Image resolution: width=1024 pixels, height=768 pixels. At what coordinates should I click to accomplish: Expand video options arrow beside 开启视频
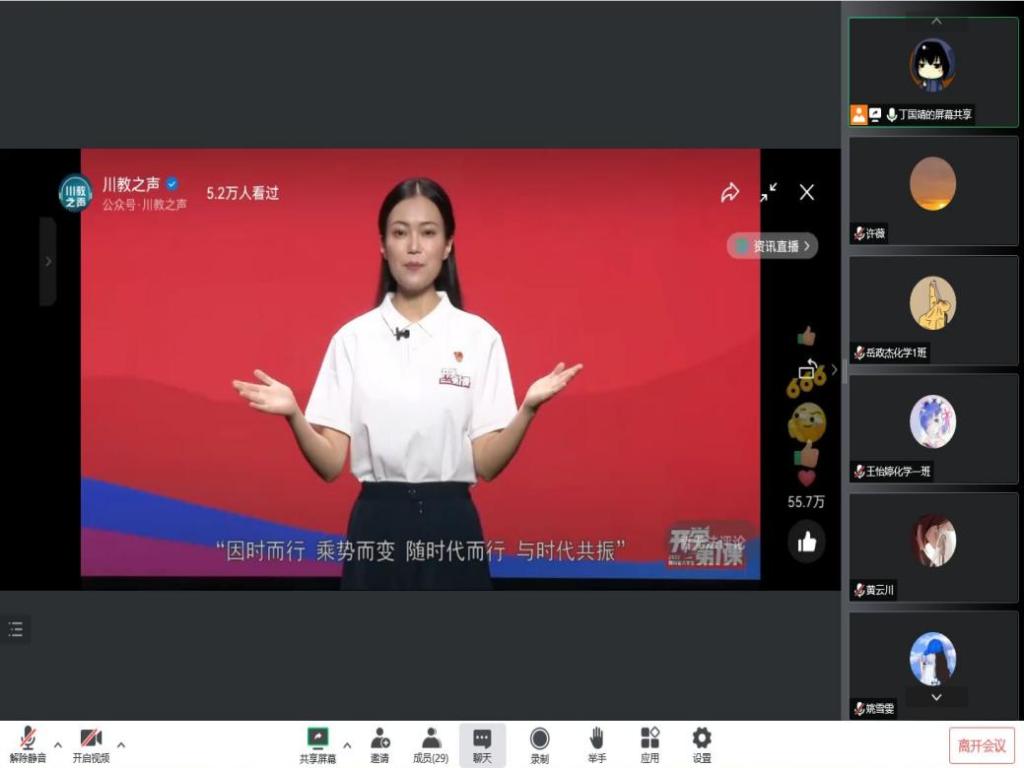(121, 744)
